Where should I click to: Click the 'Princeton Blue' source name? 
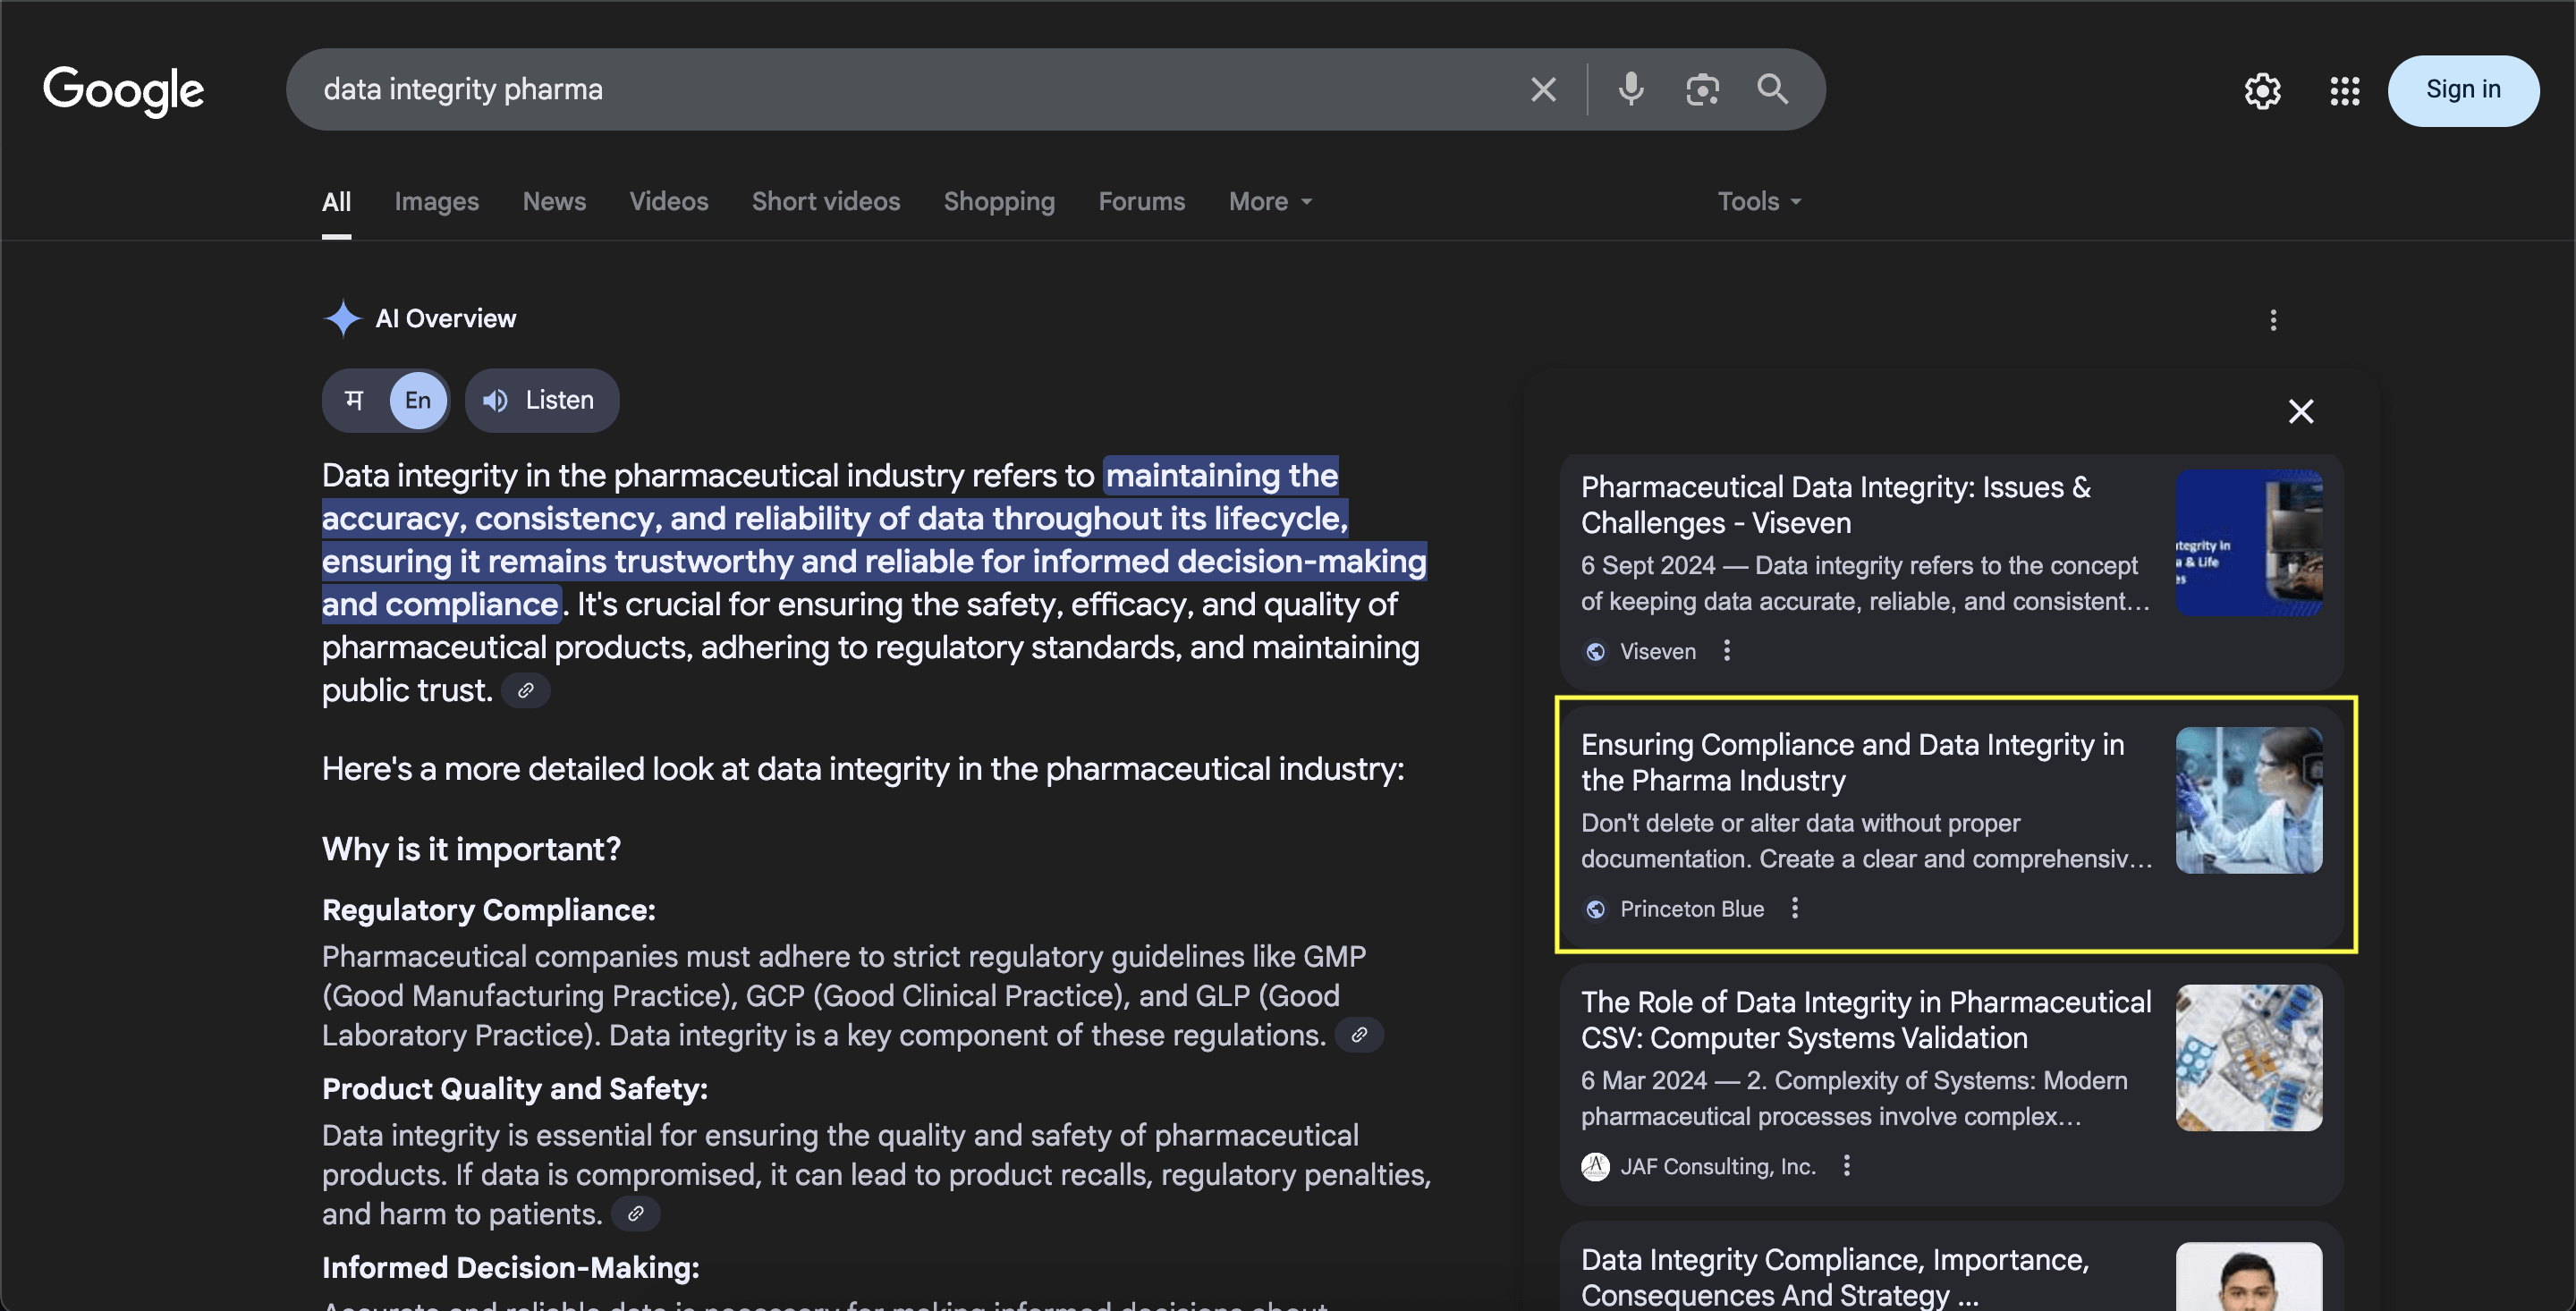tap(1691, 909)
